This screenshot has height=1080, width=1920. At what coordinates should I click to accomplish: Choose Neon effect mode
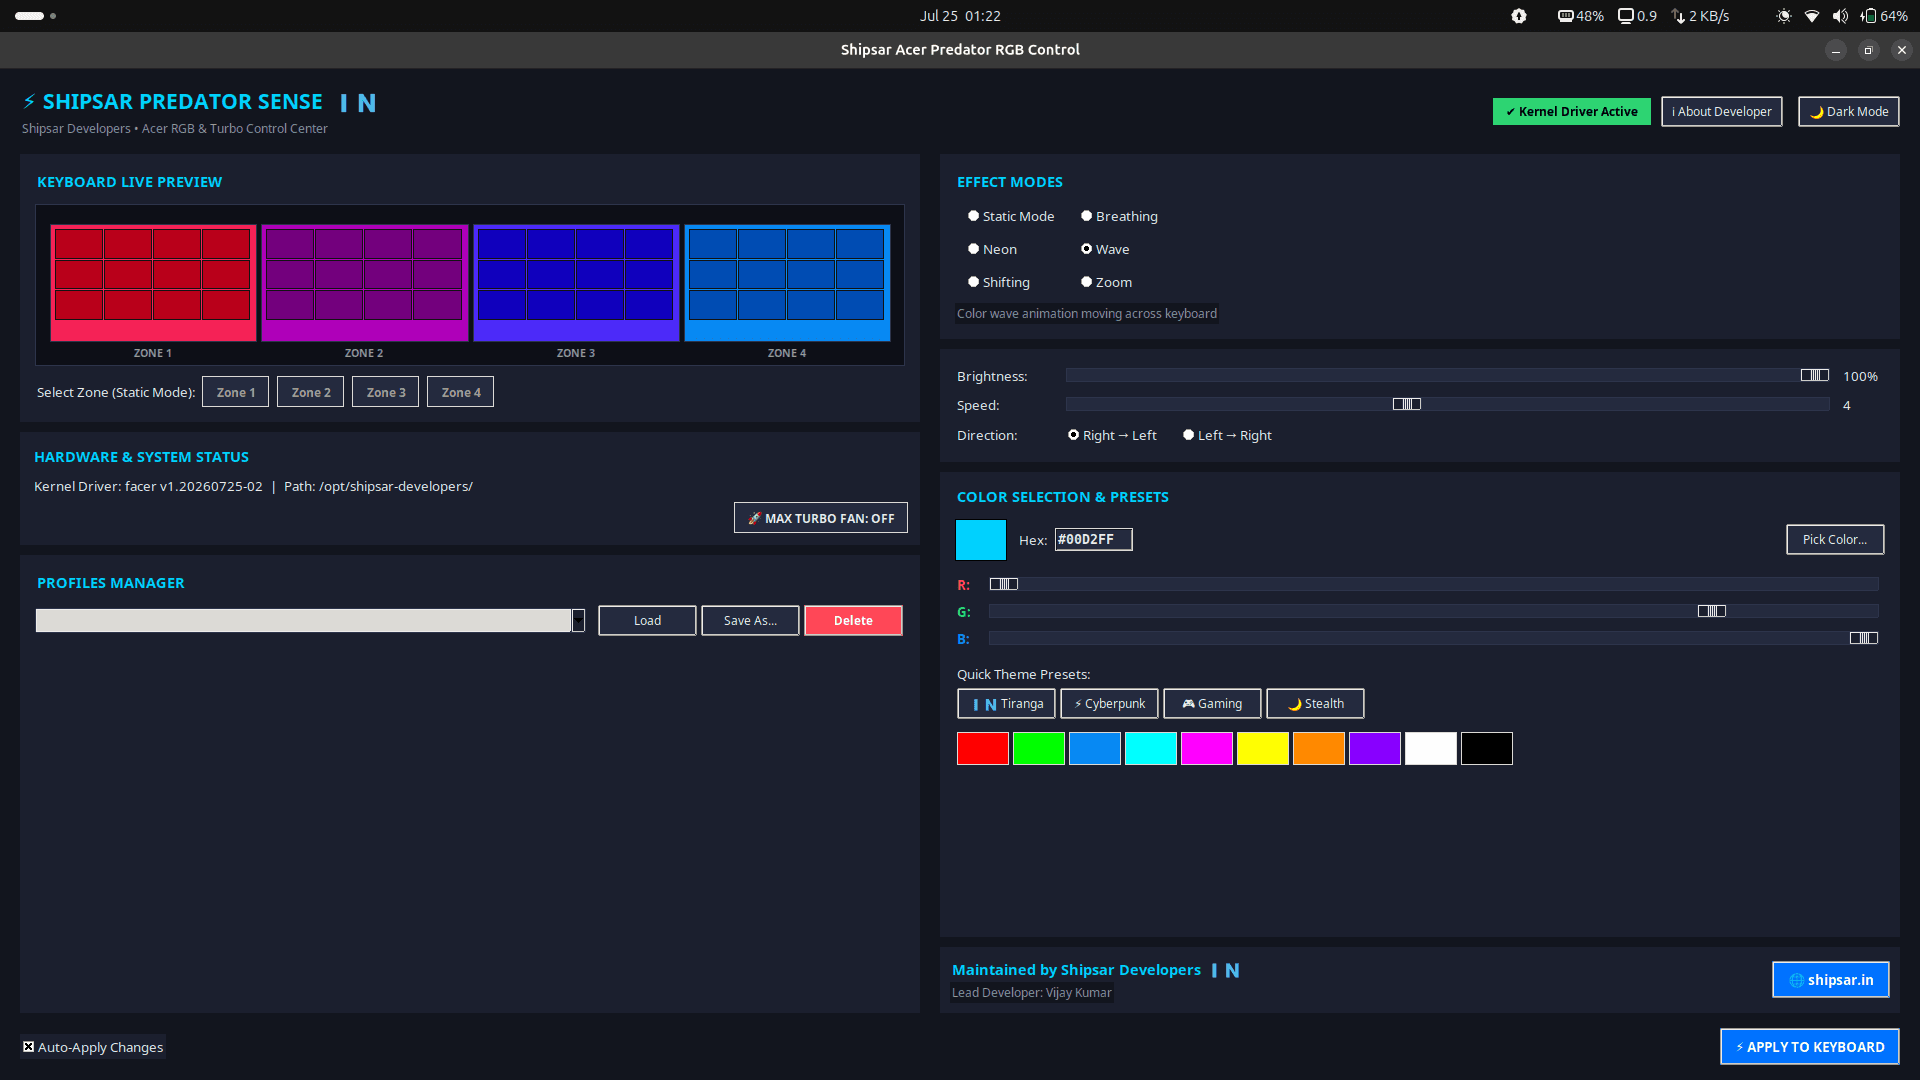coord(992,249)
